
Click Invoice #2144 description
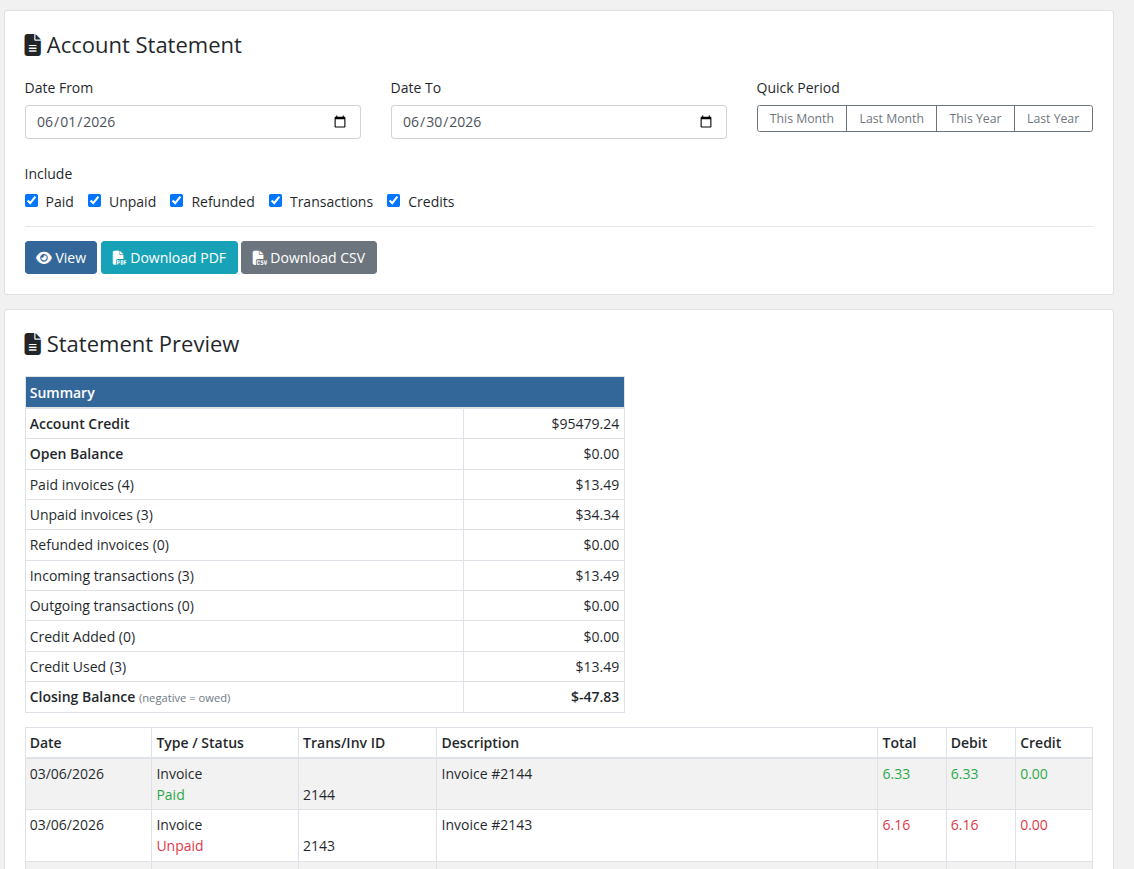(x=487, y=774)
